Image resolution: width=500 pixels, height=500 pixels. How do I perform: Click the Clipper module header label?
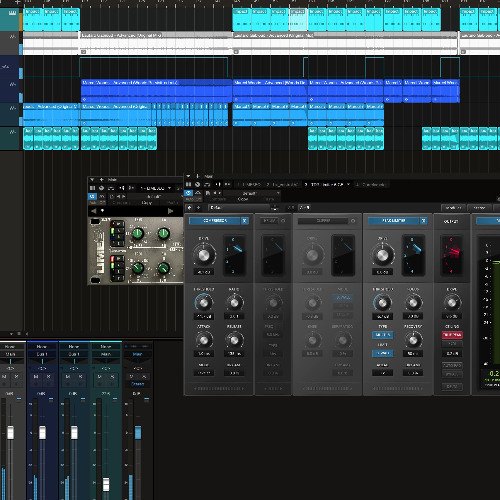(x=323, y=221)
